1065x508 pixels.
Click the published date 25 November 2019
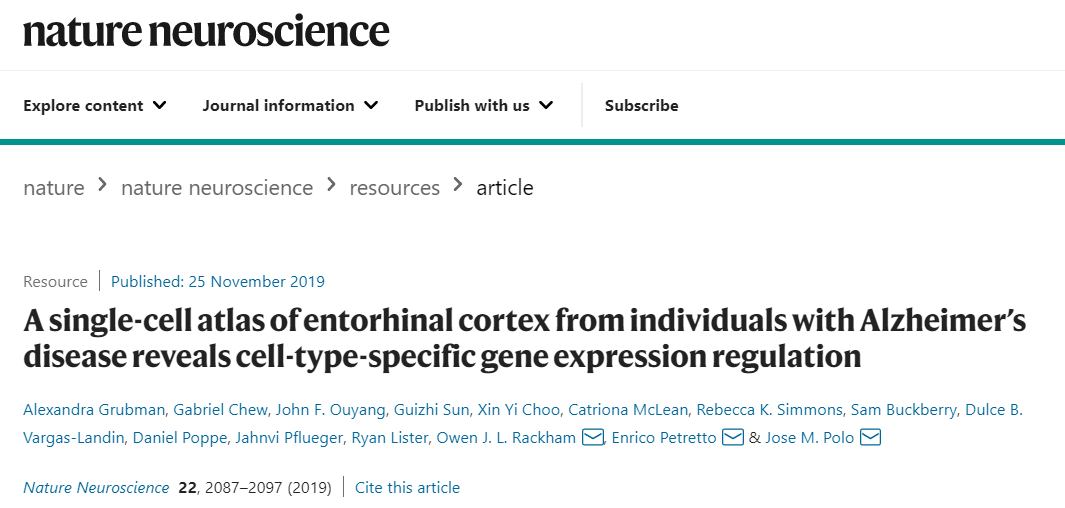tap(218, 282)
